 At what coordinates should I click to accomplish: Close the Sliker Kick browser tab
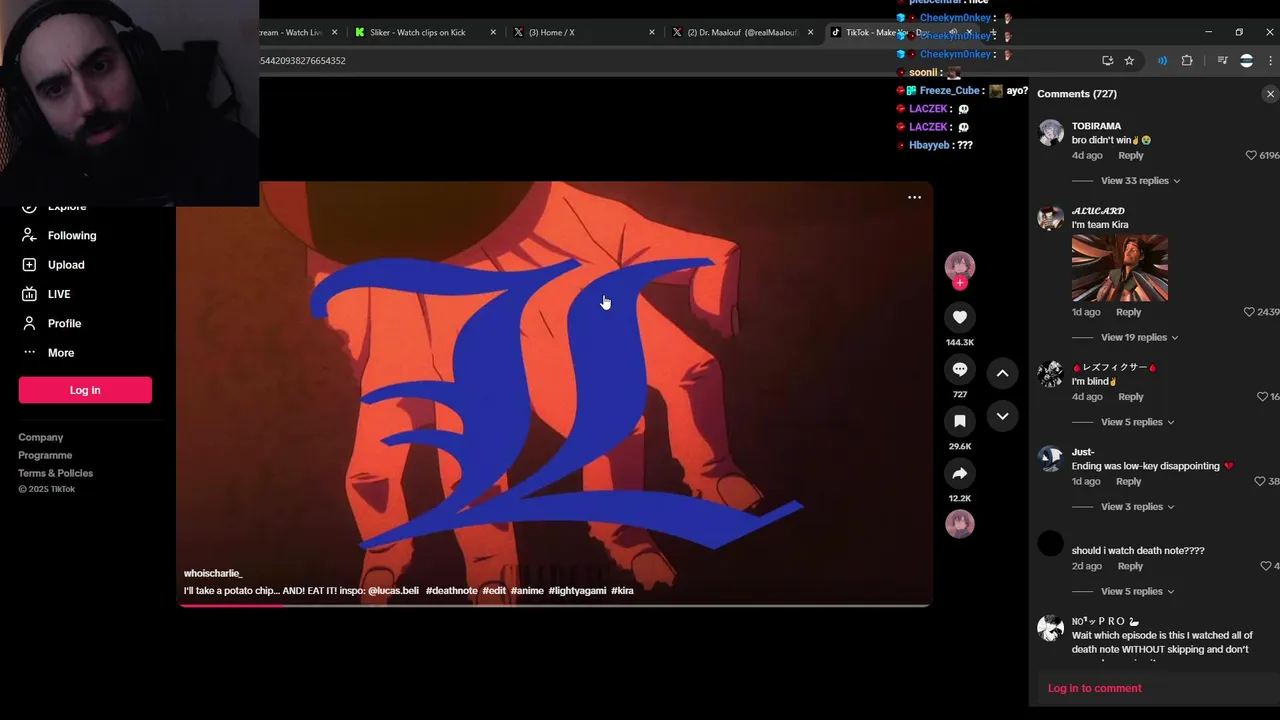(x=493, y=32)
